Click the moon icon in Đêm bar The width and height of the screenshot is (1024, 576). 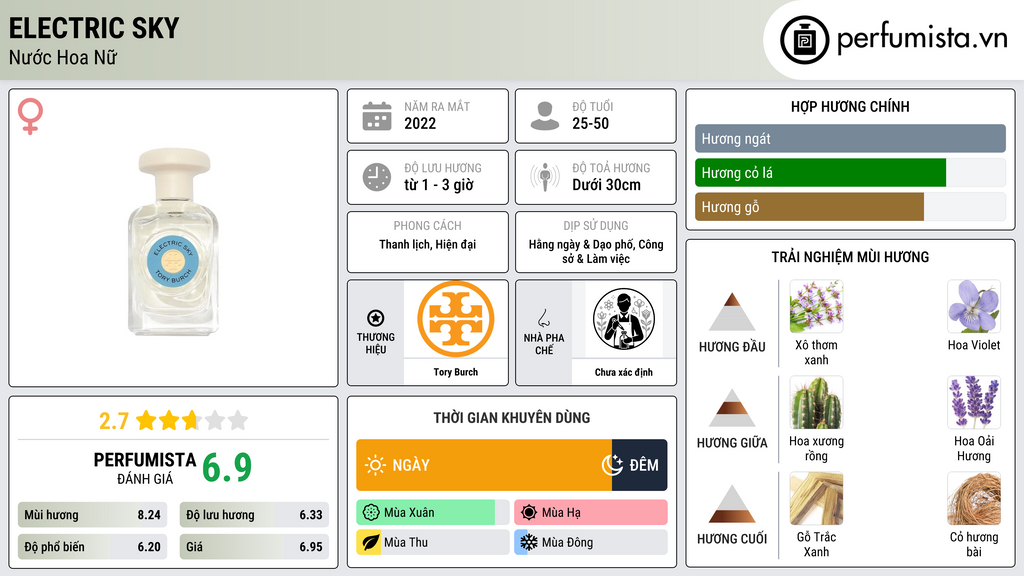(x=612, y=465)
